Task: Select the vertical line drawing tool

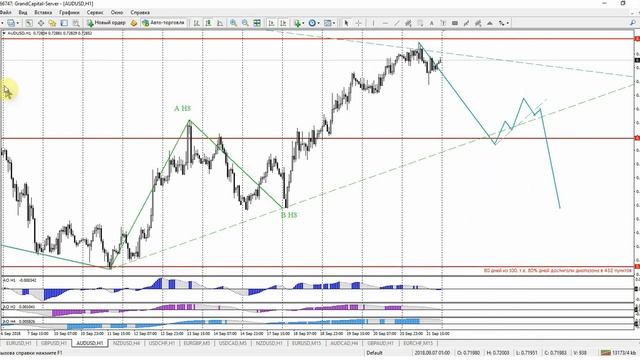Action: [373, 23]
